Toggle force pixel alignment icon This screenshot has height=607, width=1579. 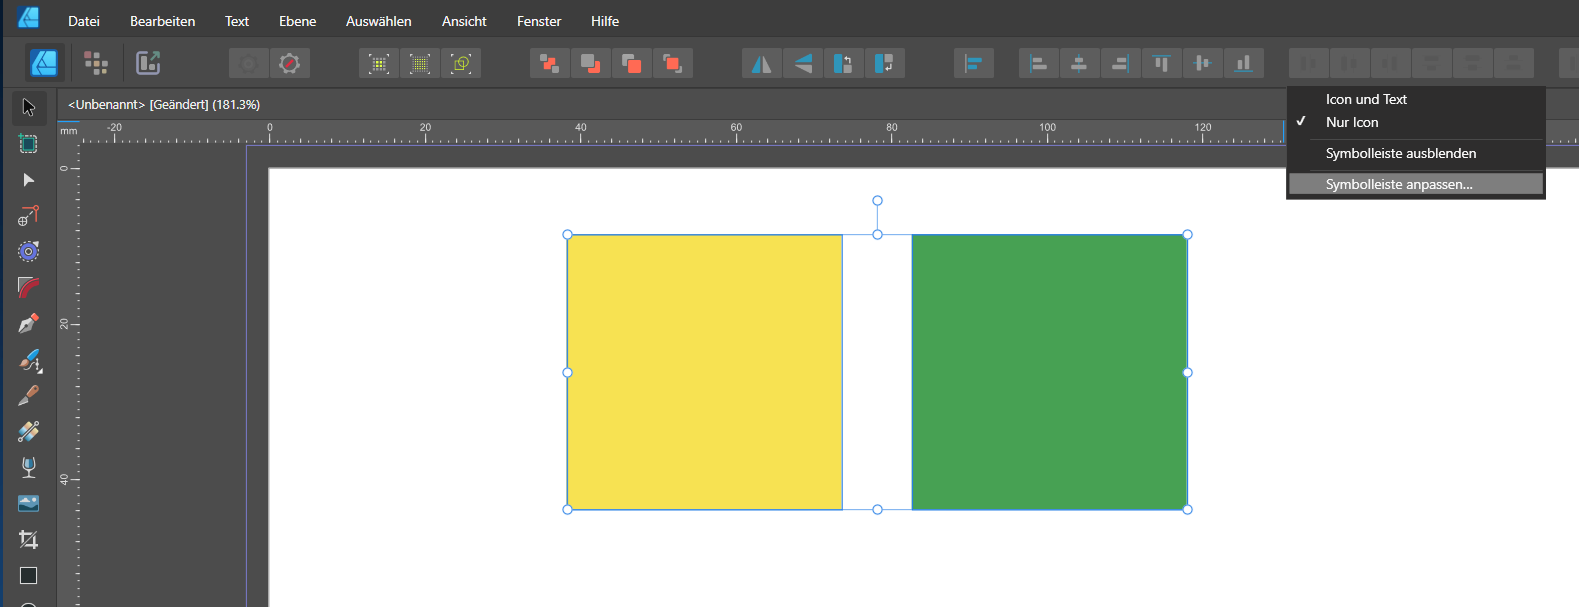click(379, 63)
